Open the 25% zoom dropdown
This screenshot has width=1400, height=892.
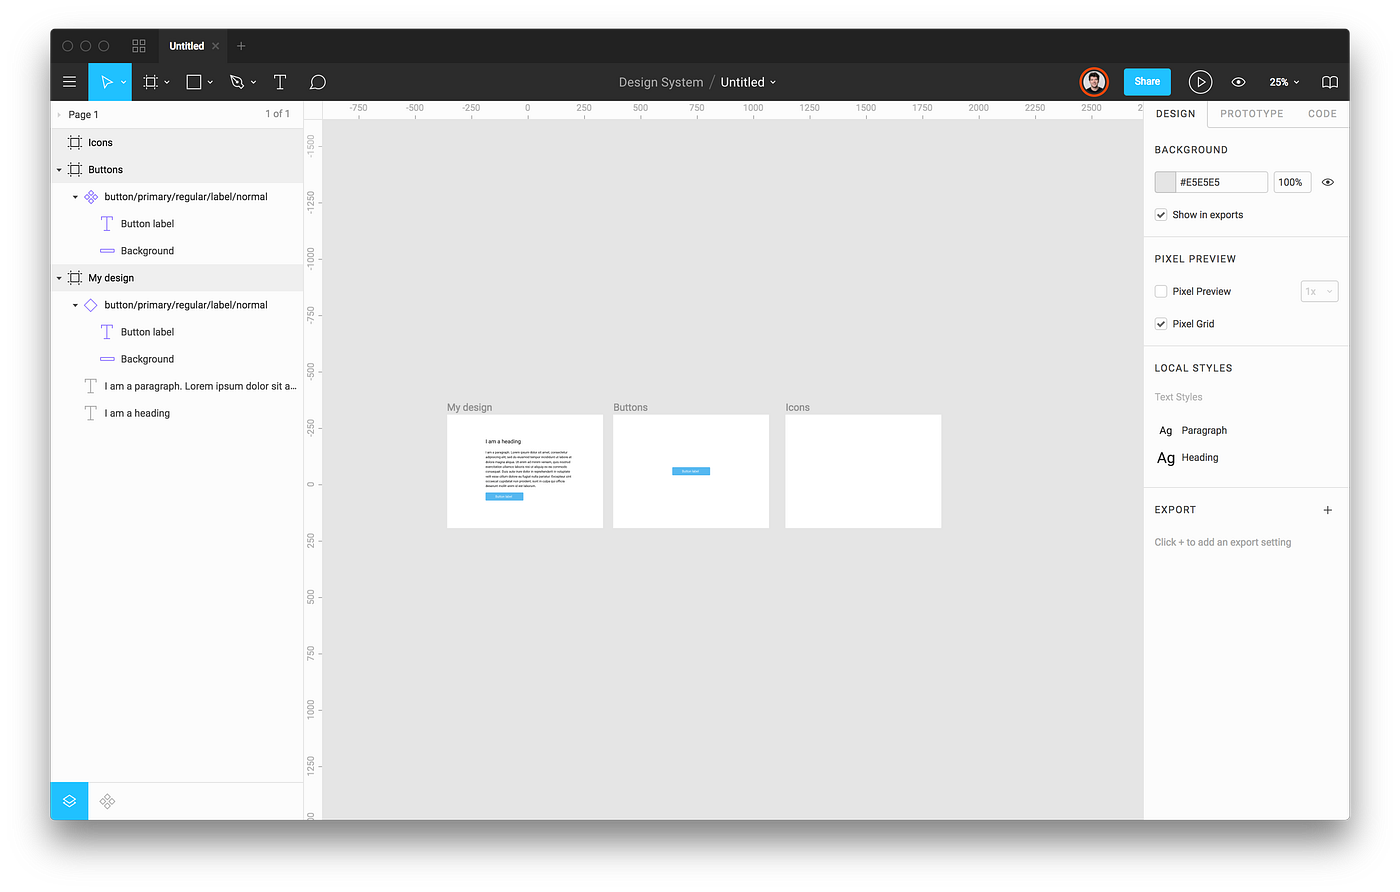[1284, 82]
